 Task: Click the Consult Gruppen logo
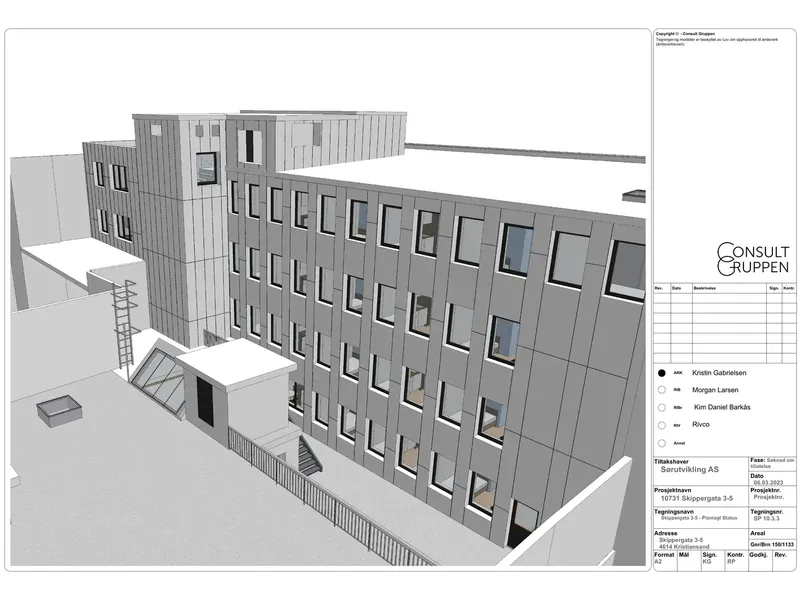753,259
